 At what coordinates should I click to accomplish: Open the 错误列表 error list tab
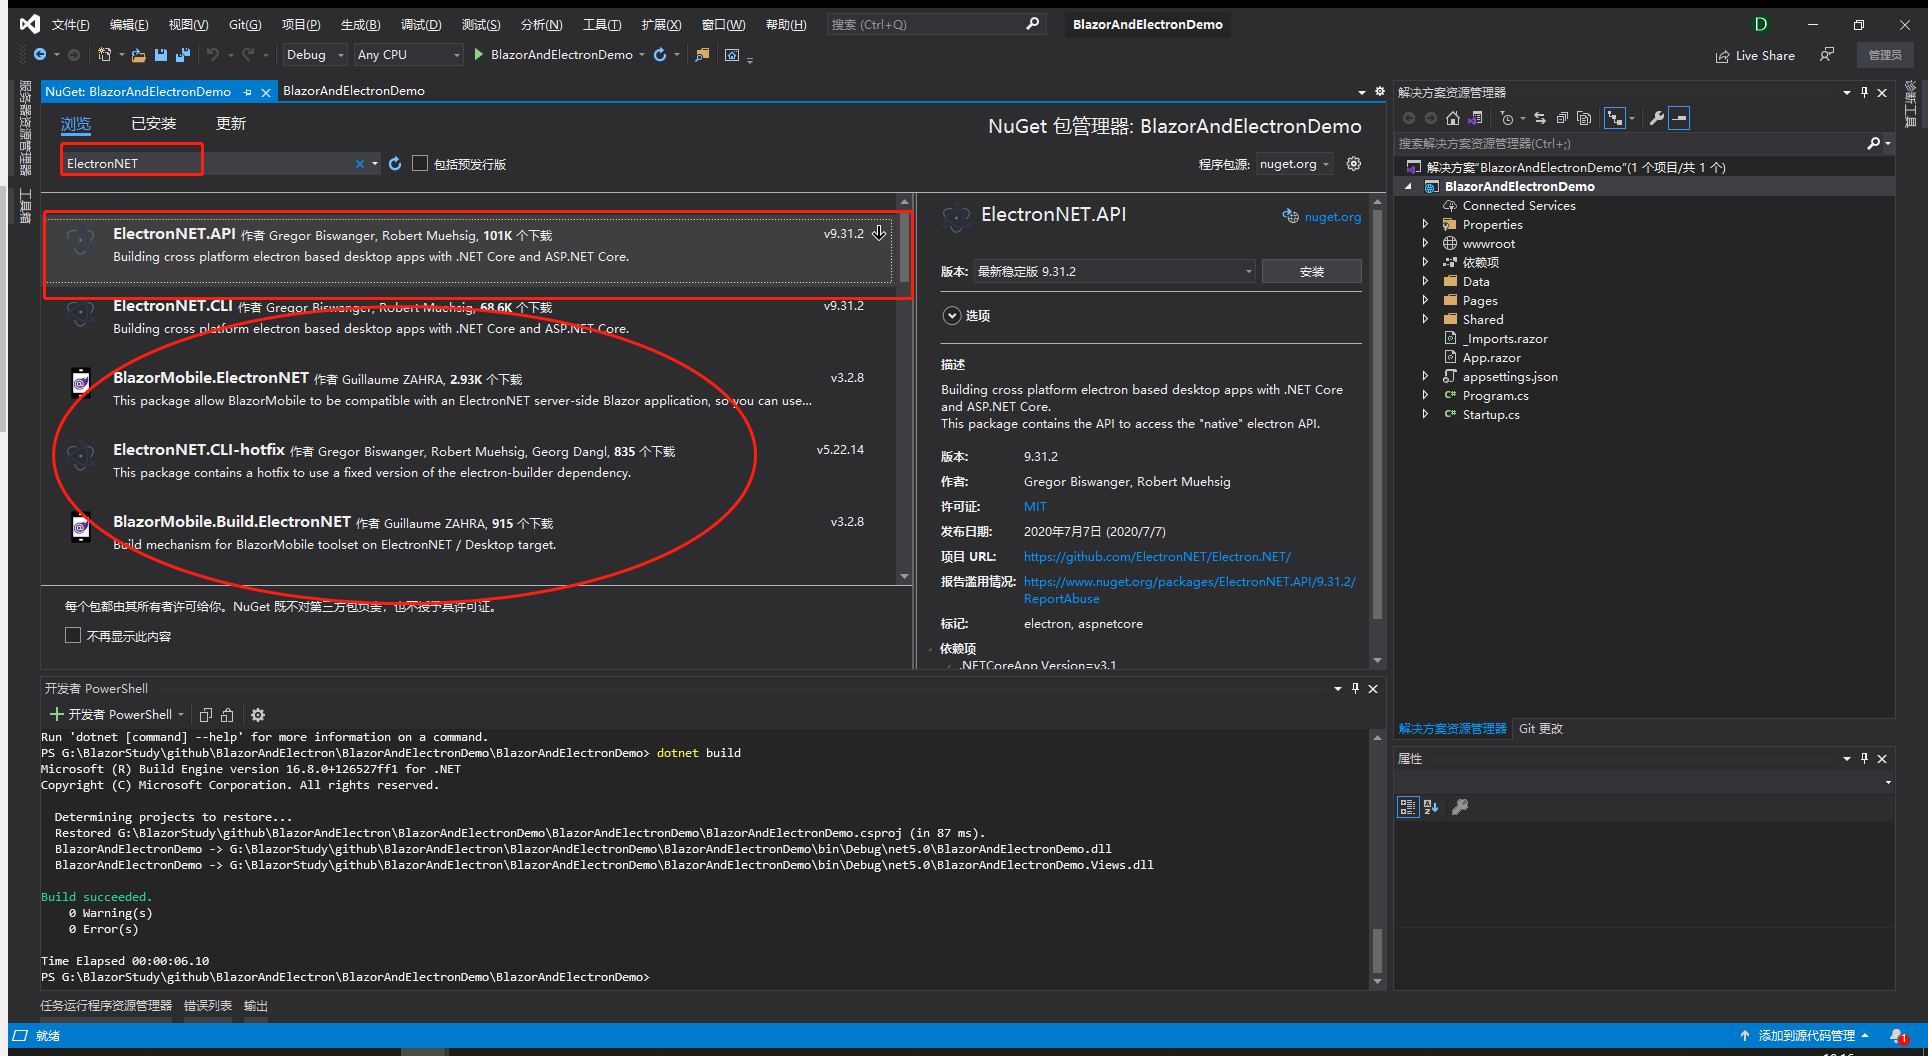click(208, 1006)
